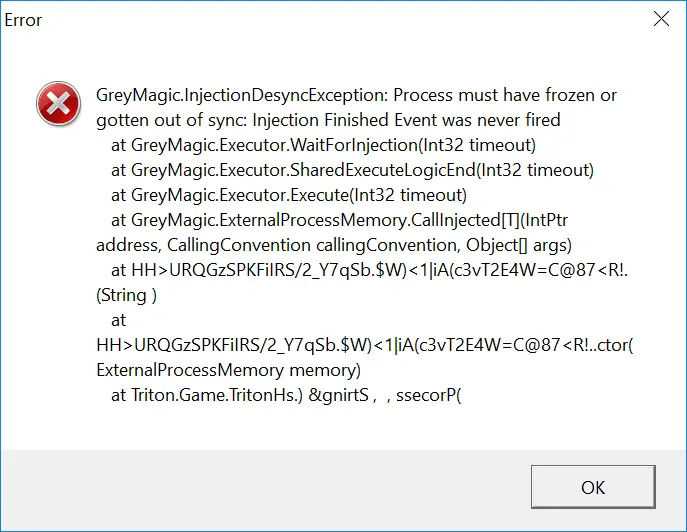Click the lone at stack trace line
The width and height of the screenshot is (687, 532).
[118, 320]
